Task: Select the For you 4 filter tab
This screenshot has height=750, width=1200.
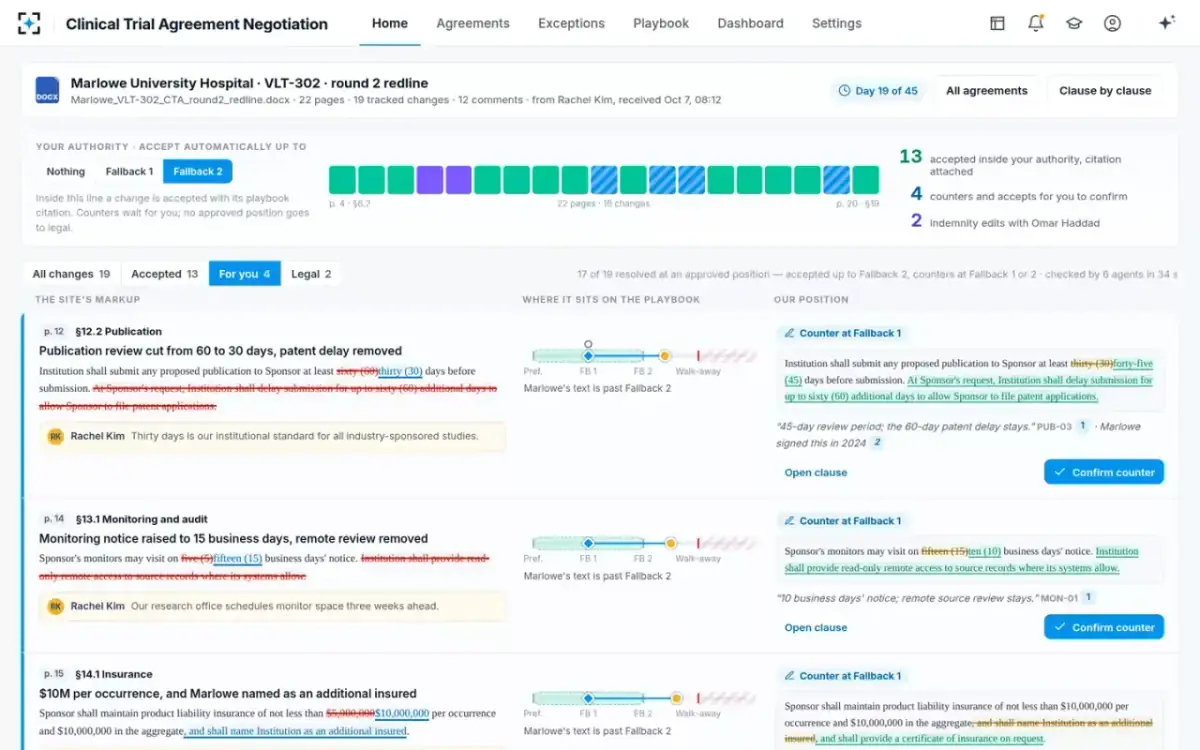Action: tap(245, 274)
